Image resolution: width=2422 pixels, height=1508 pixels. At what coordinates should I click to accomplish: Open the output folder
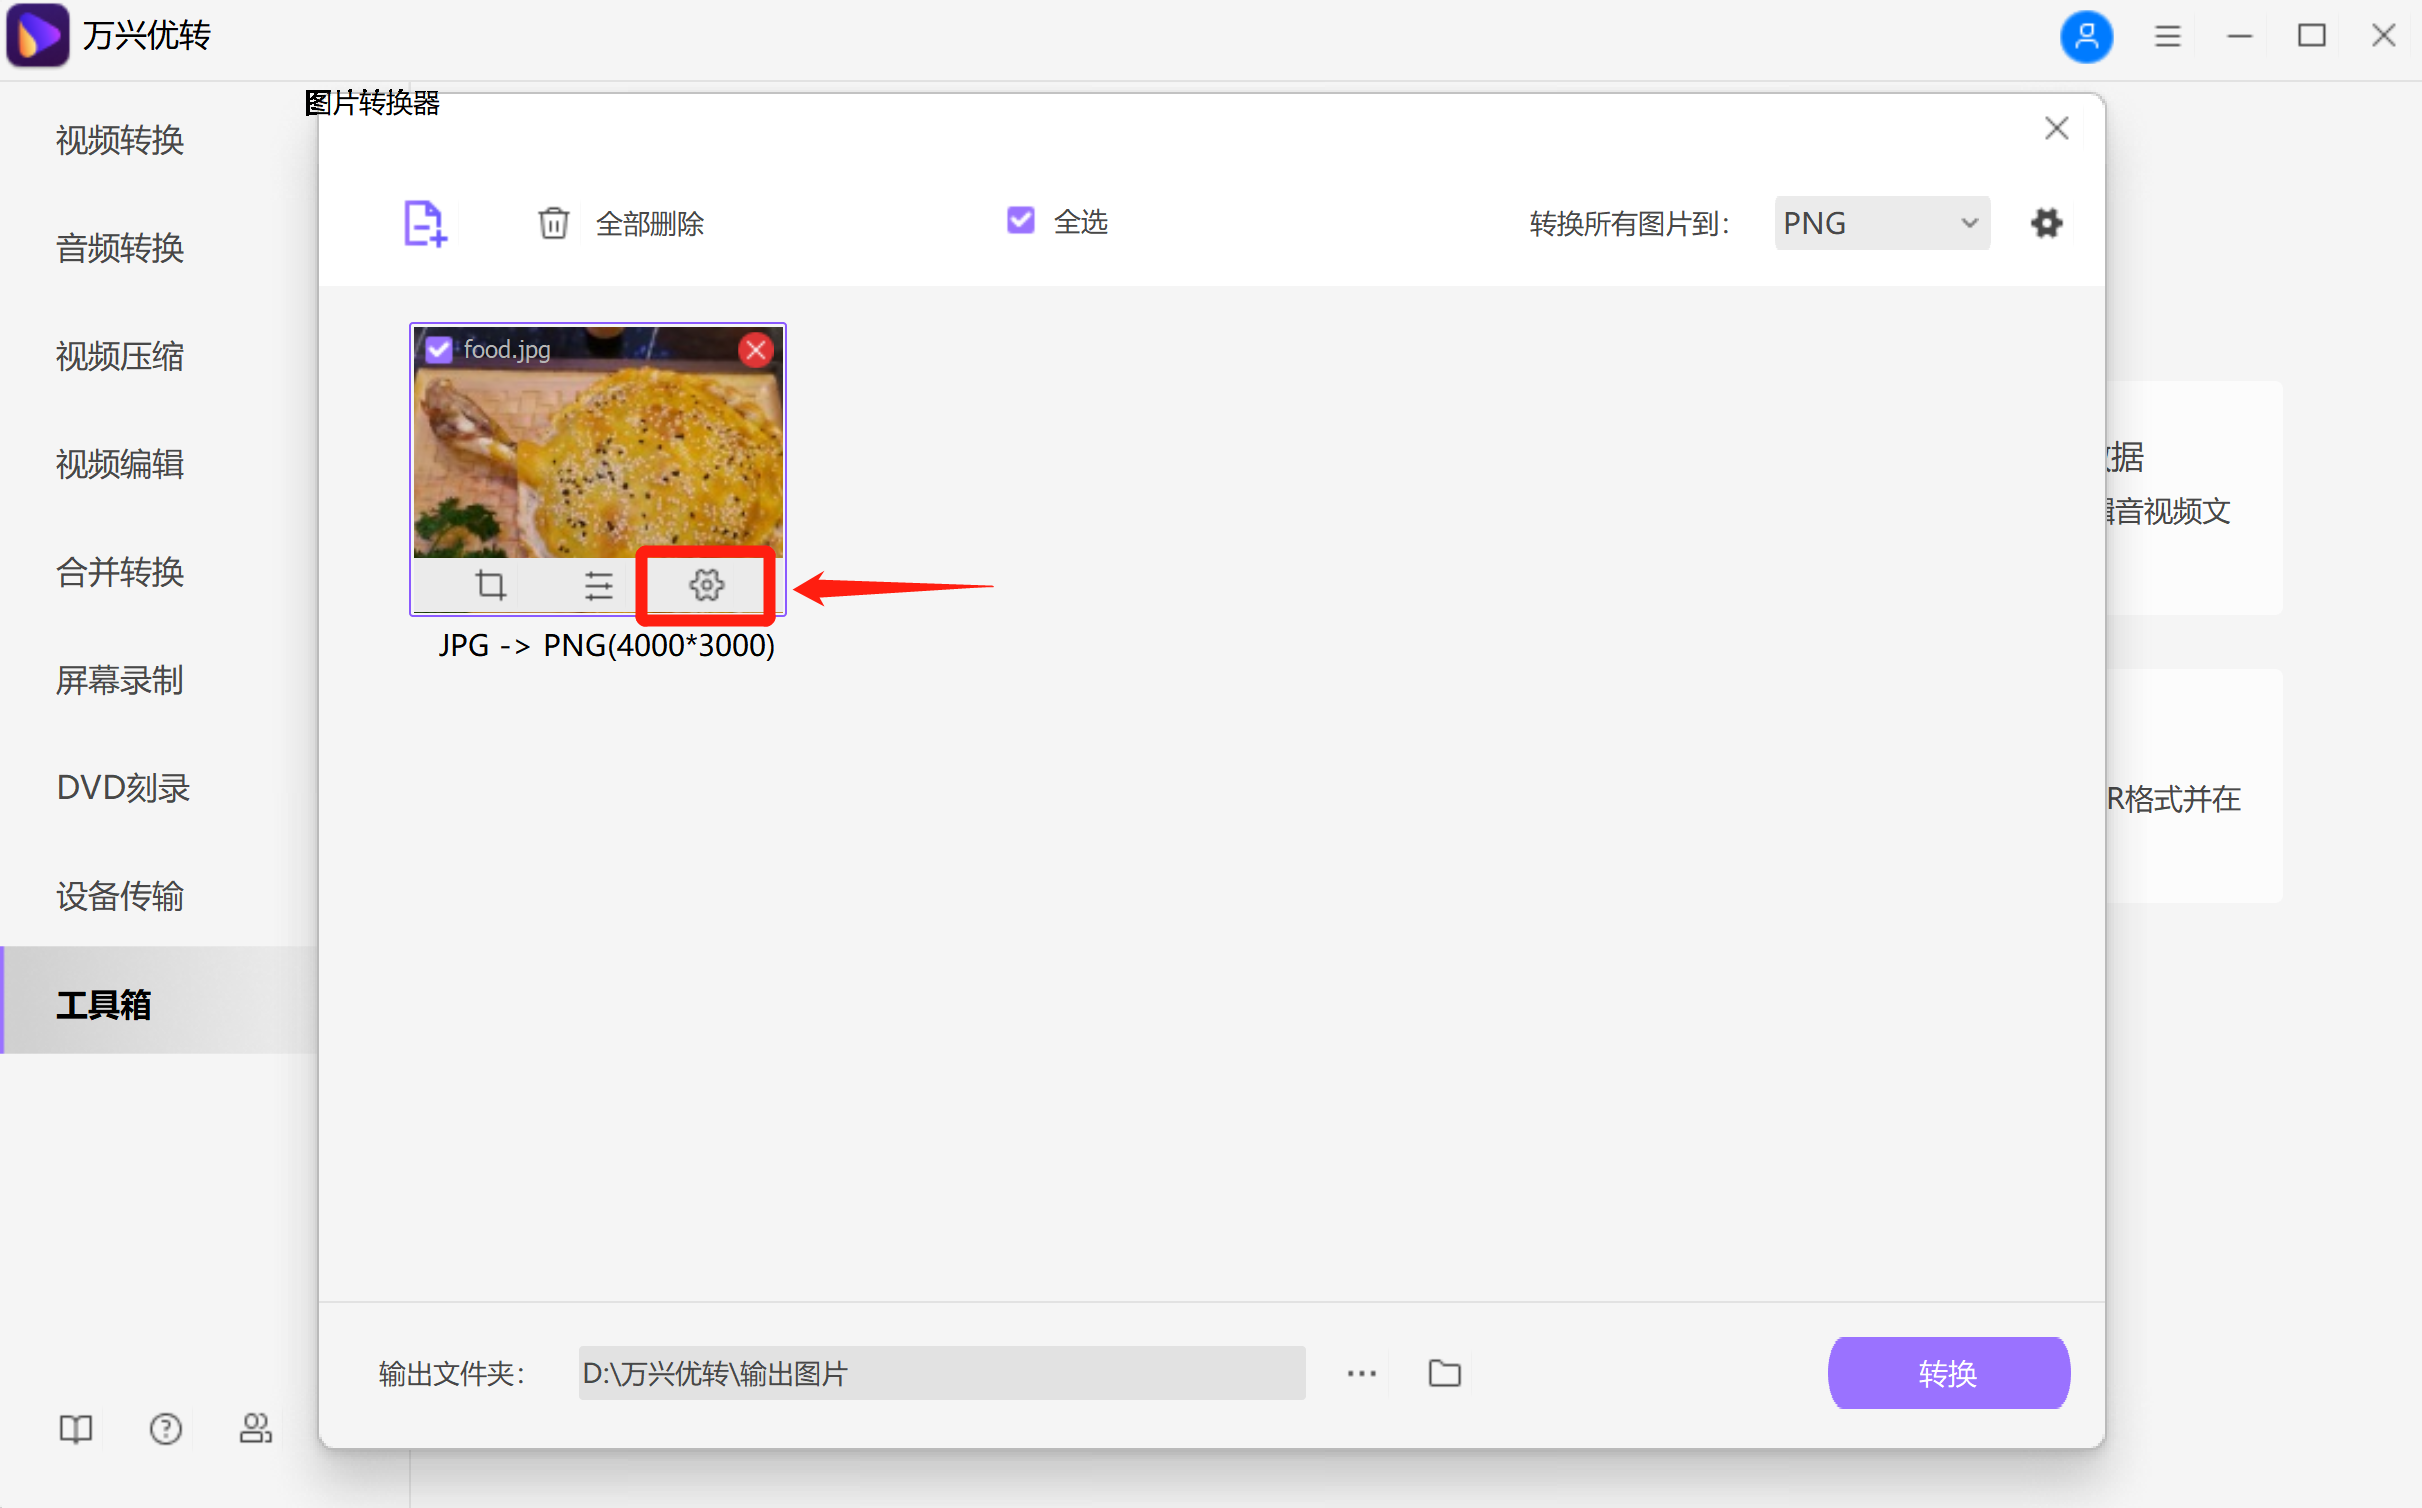1443,1372
